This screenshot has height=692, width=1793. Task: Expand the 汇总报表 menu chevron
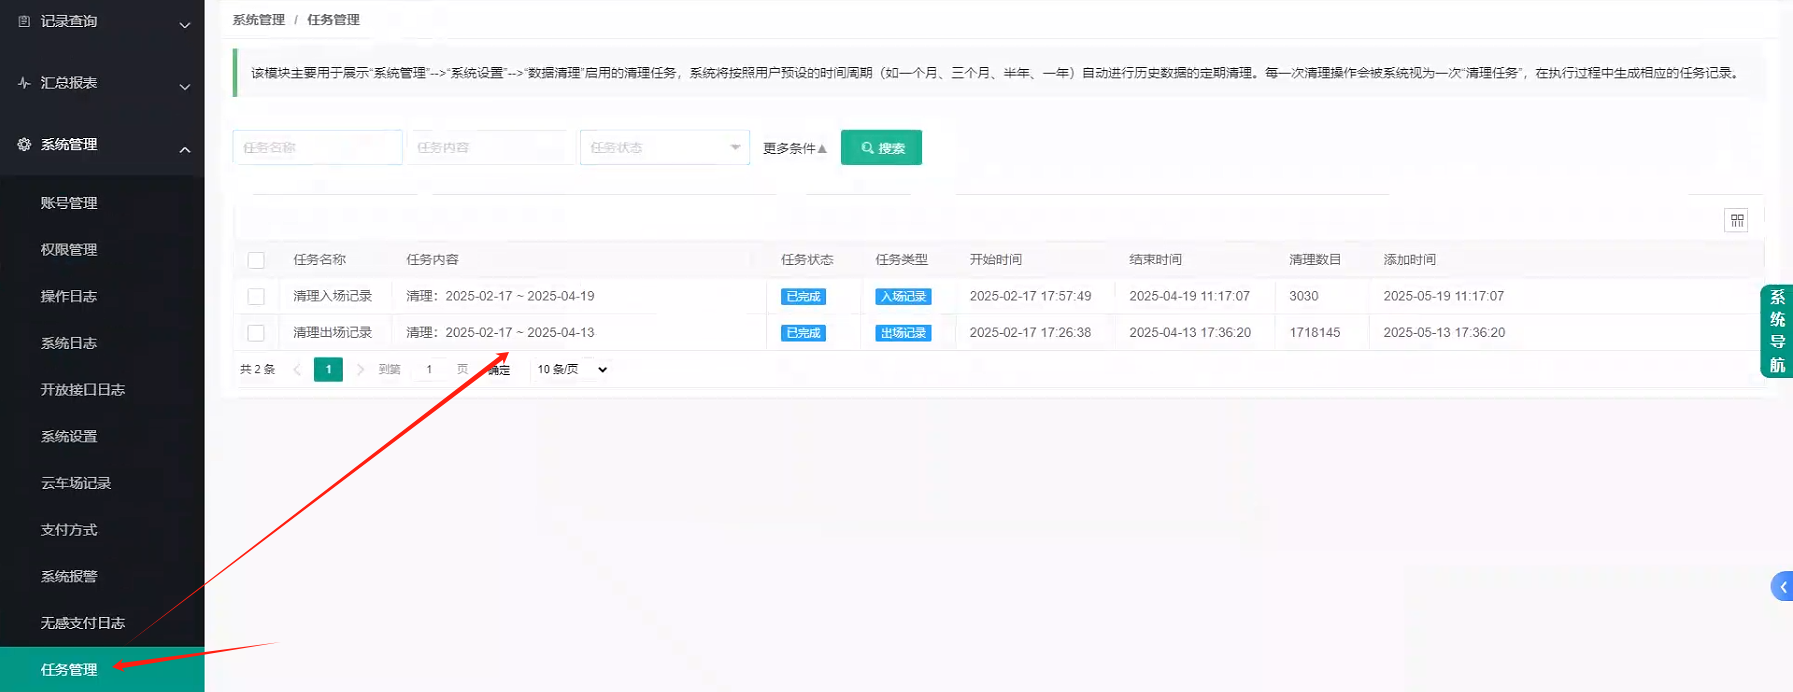tap(185, 87)
